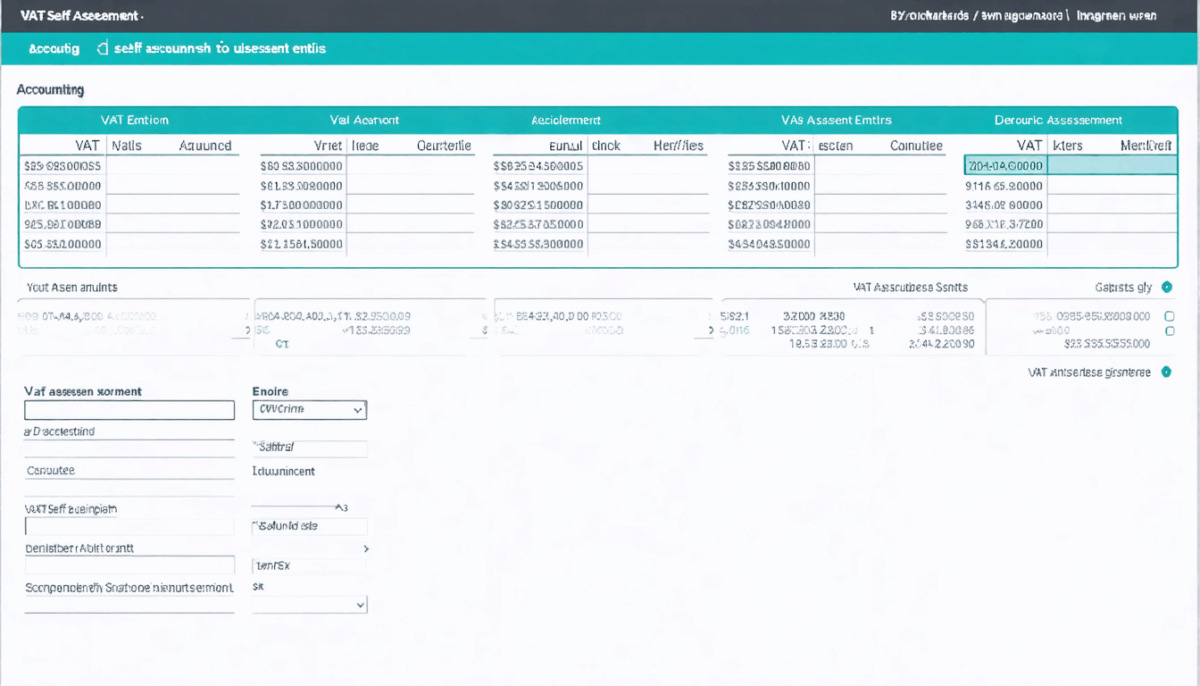
Task: Click the highlighted empty cell under 'Merit'
Action: pyautogui.click(x=1112, y=165)
